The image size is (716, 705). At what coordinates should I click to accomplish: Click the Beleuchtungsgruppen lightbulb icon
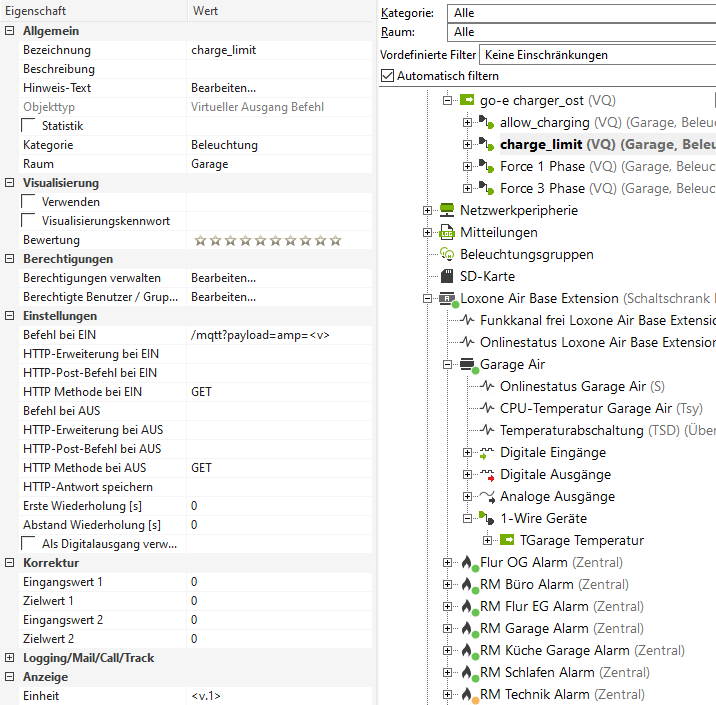tap(447, 254)
